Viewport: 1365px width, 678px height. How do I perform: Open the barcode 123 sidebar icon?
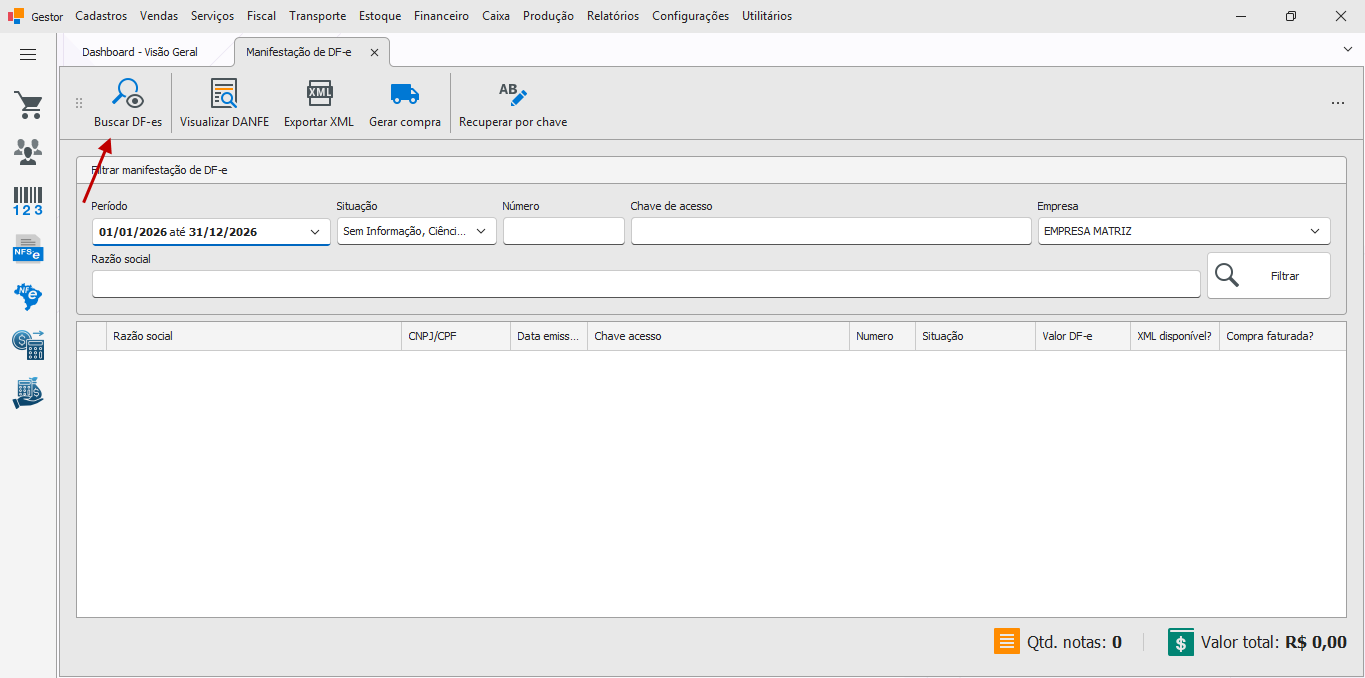click(28, 200)
